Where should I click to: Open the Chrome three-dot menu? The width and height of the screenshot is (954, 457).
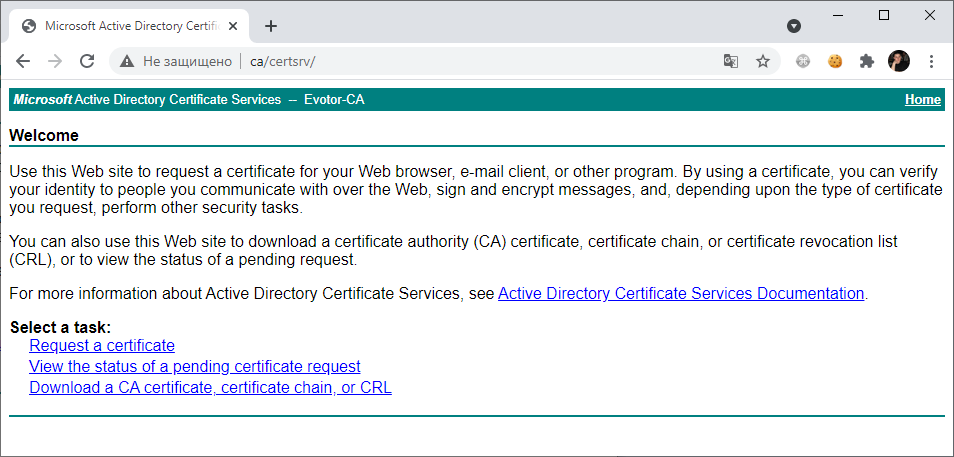[931, 61]
